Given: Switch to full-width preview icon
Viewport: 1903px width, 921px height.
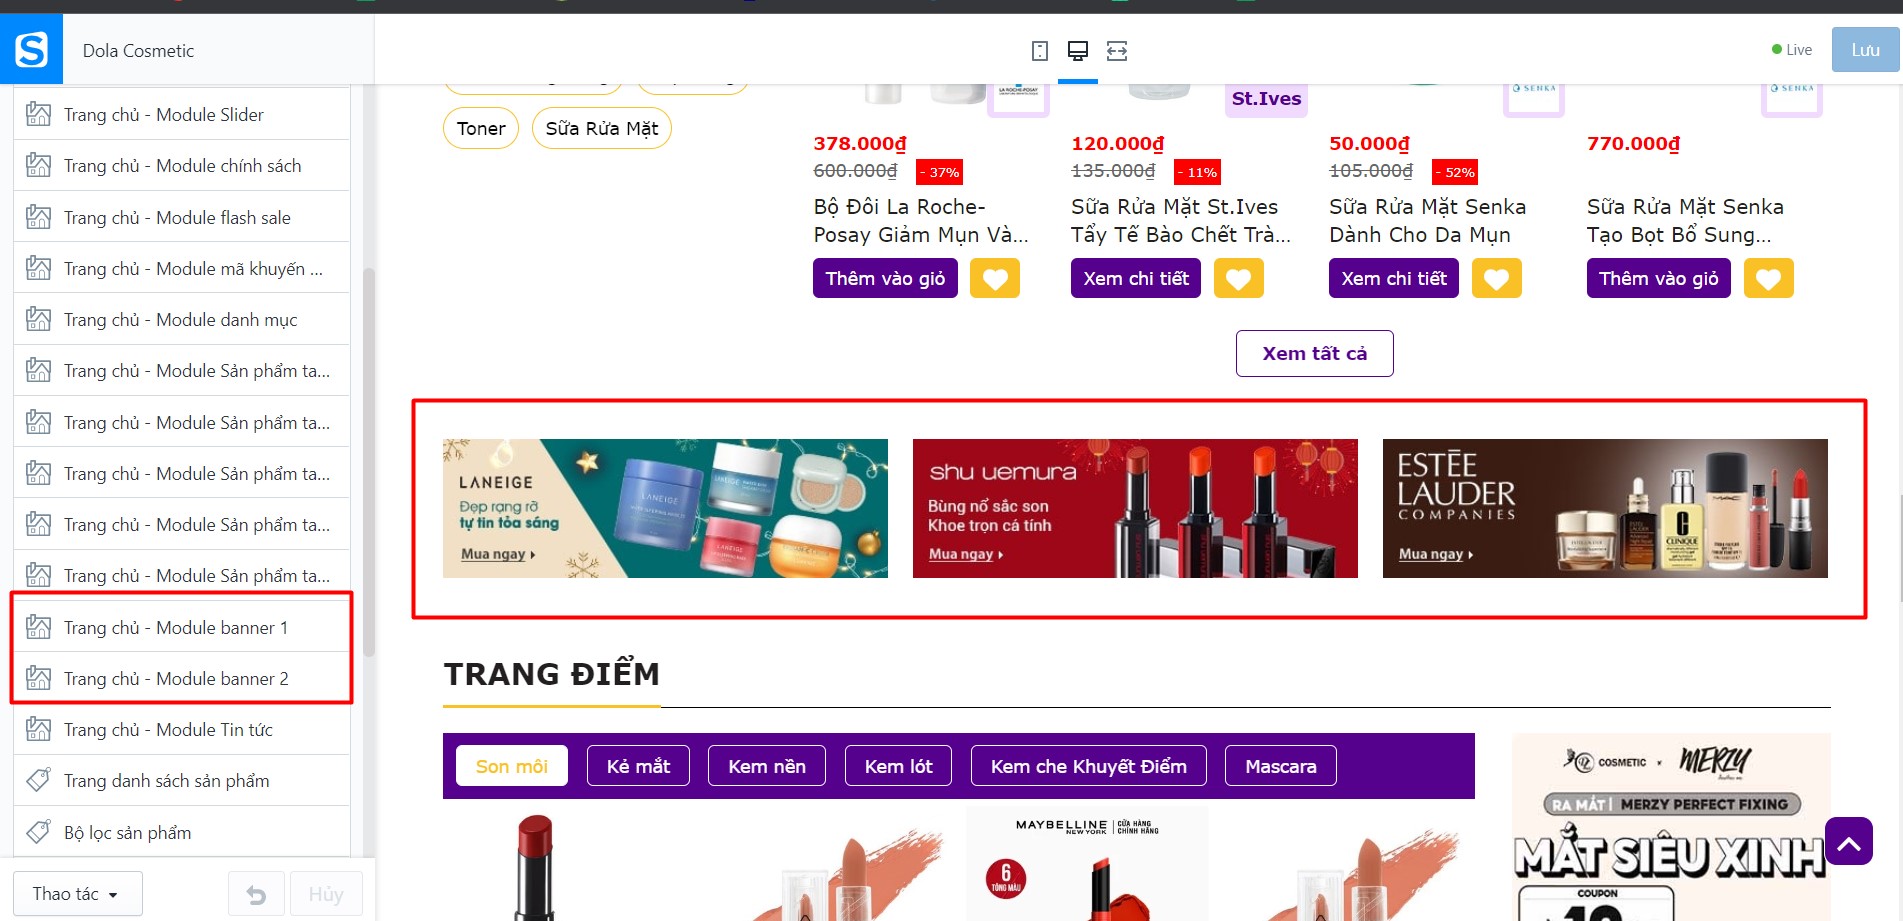Looking at the screenshot, I should [x=1117, y=51].
